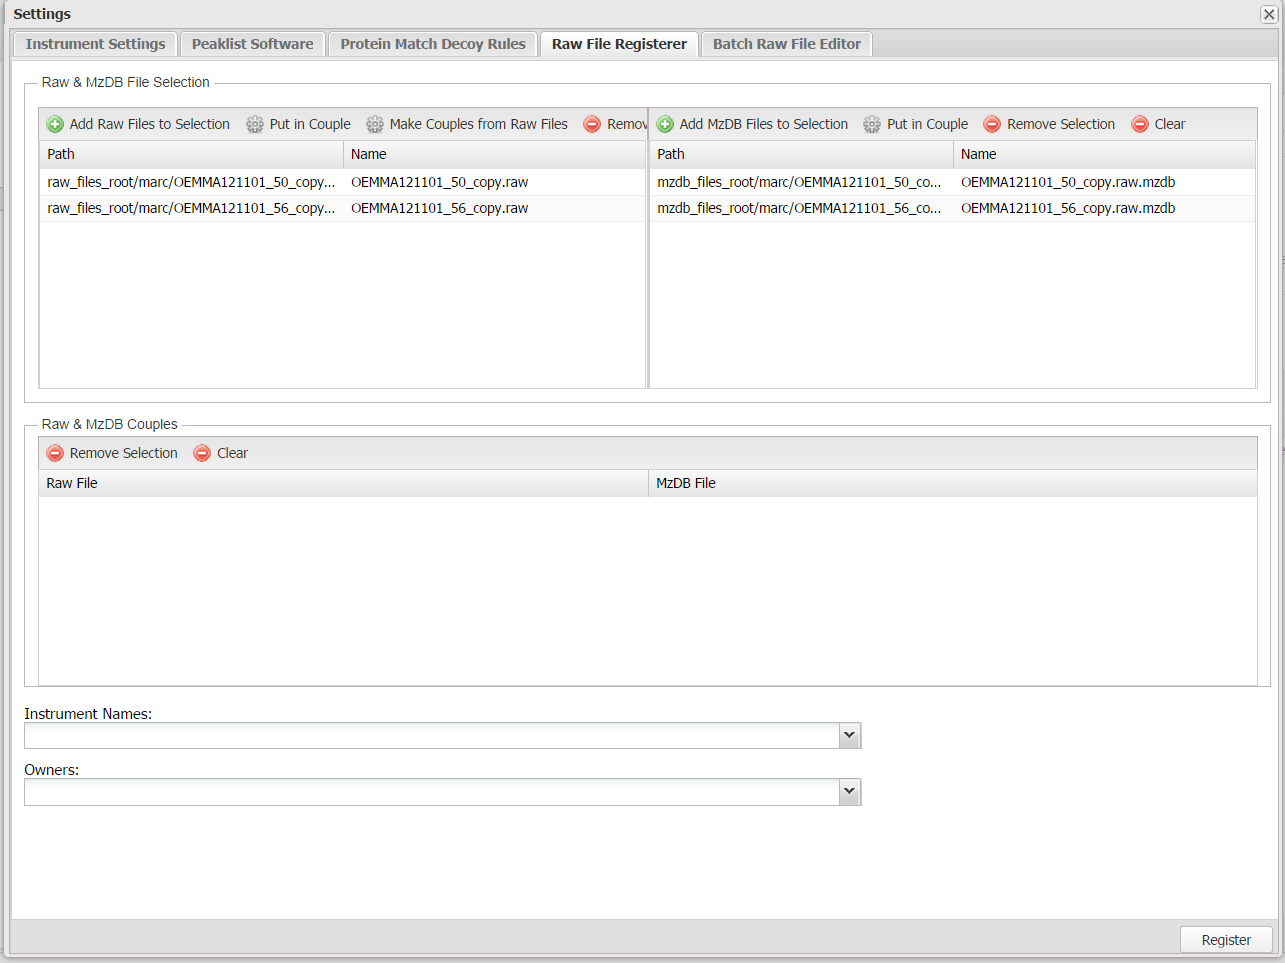Image resolution: width=1285 pixels, height=963 pixels.
Task: Click Add Raw Files to Selection icon
Action: point(55,124)
